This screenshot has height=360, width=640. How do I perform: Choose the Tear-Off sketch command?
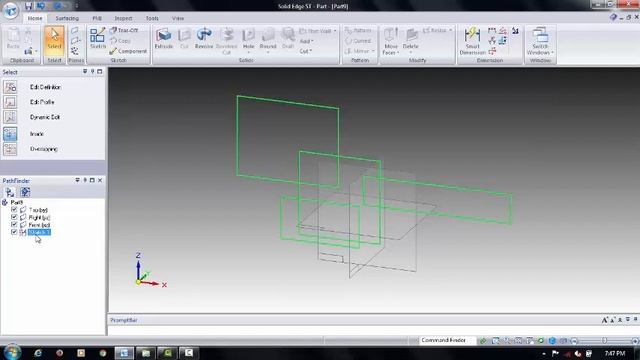pyautogui.click(x=124, y=31)
